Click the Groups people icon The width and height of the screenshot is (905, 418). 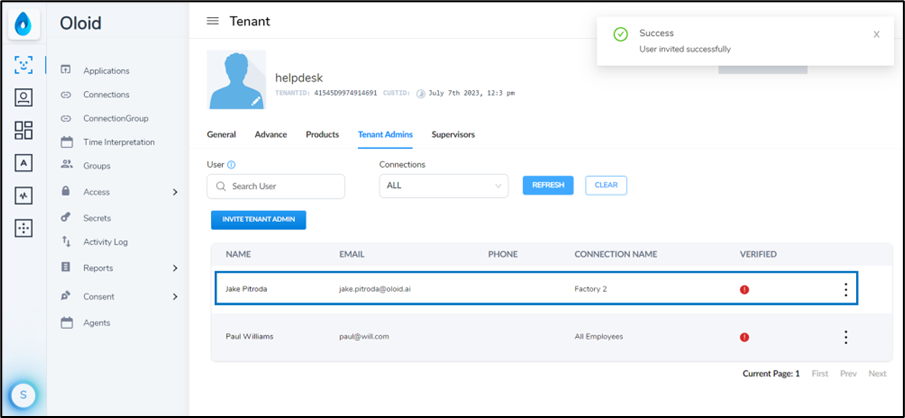(x=66, y=164)
